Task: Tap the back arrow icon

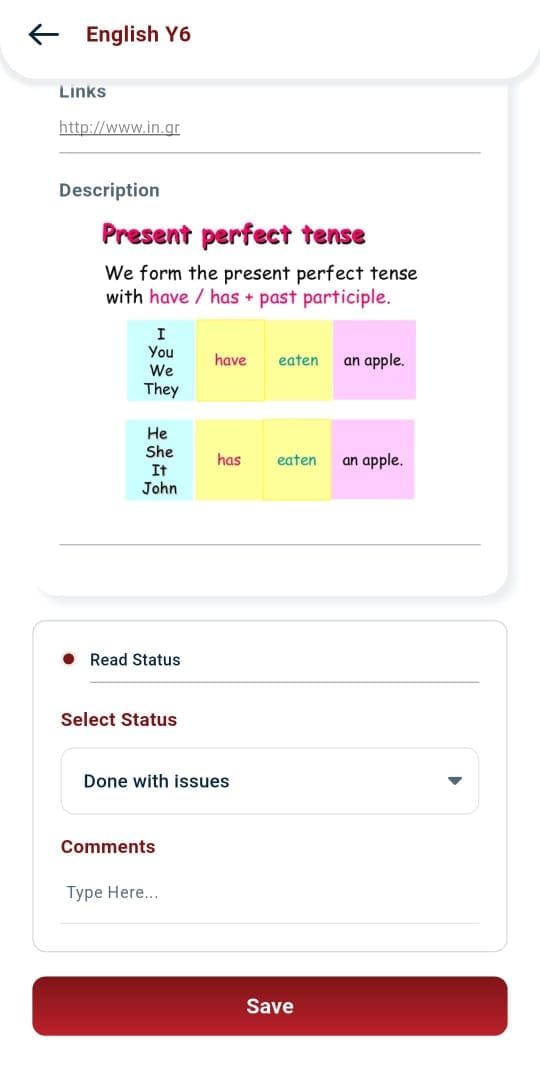Action: (44, 34)
